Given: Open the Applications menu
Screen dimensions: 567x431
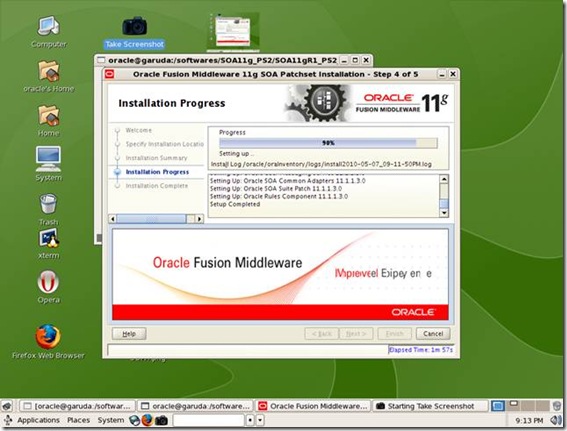Looking at the screenshot, I should pyautogui.click(x=38, y=420).
